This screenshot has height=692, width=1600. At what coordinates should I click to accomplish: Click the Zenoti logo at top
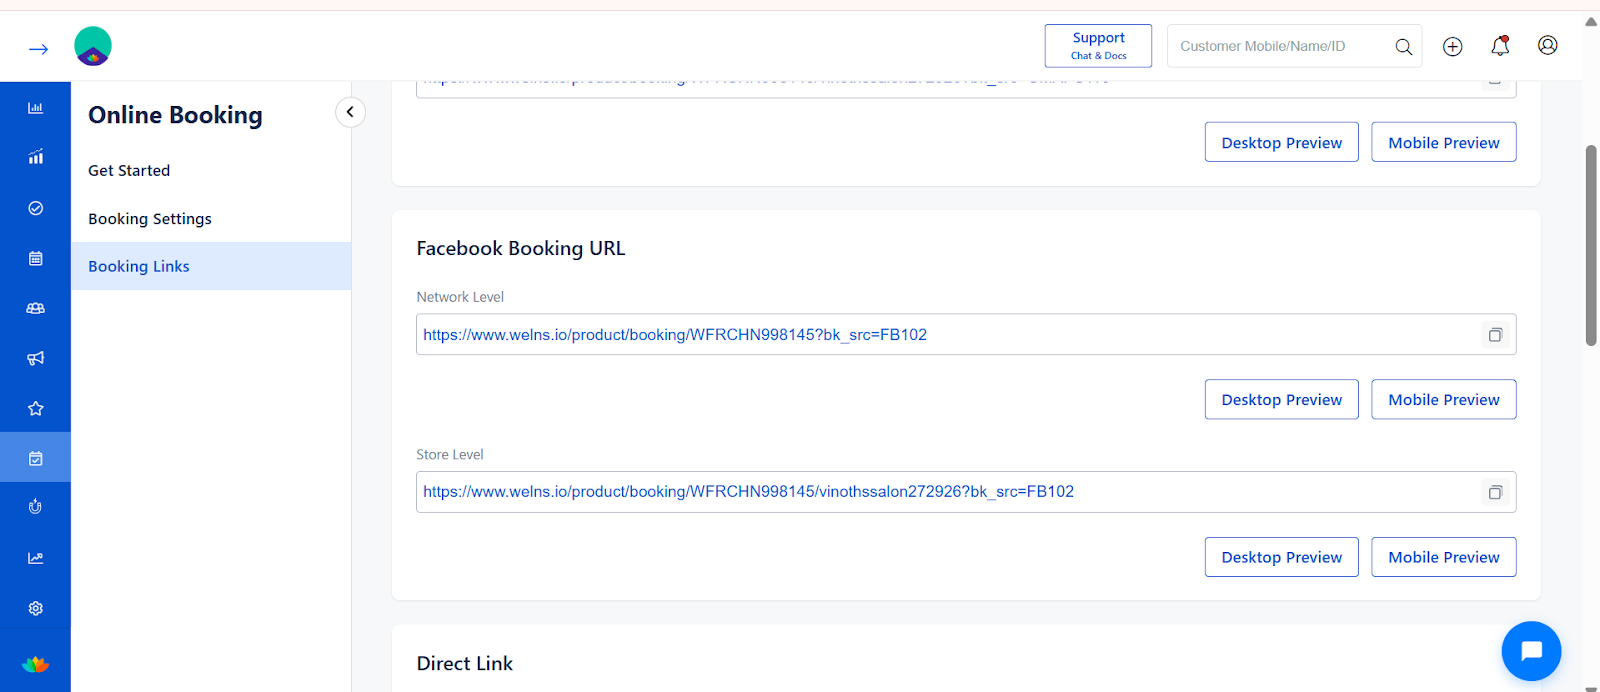(x=93, y=46)
